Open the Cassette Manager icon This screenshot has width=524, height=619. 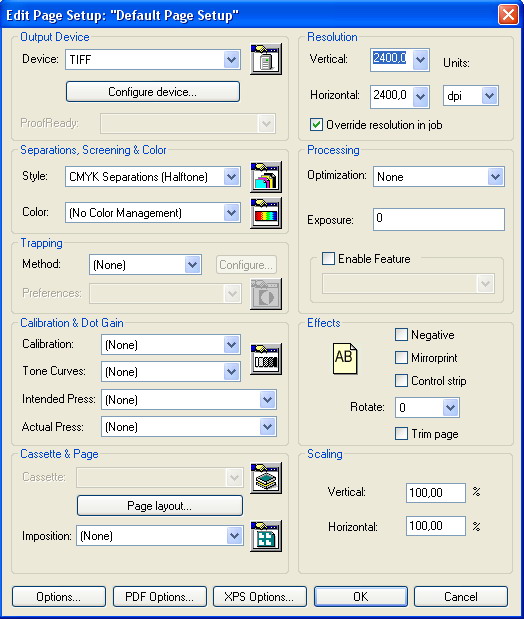pyautogui.click(x=266, y=478)
